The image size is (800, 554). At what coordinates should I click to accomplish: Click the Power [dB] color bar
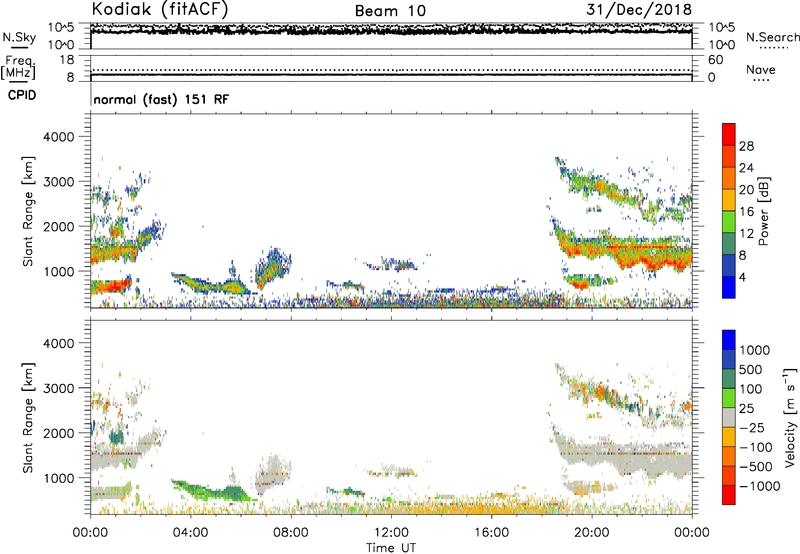click(x=729, y=211)
